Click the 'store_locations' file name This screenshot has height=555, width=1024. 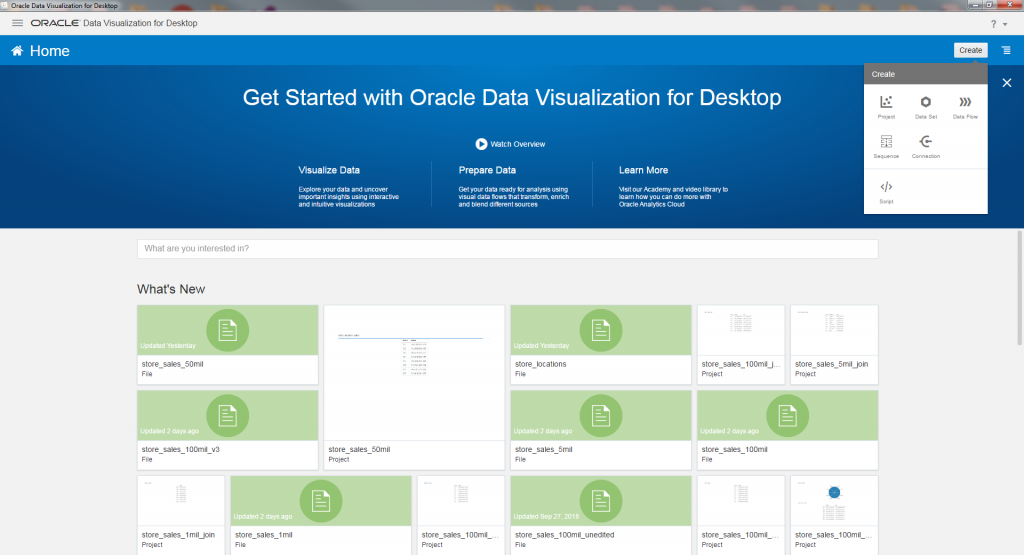pos(540,364)
